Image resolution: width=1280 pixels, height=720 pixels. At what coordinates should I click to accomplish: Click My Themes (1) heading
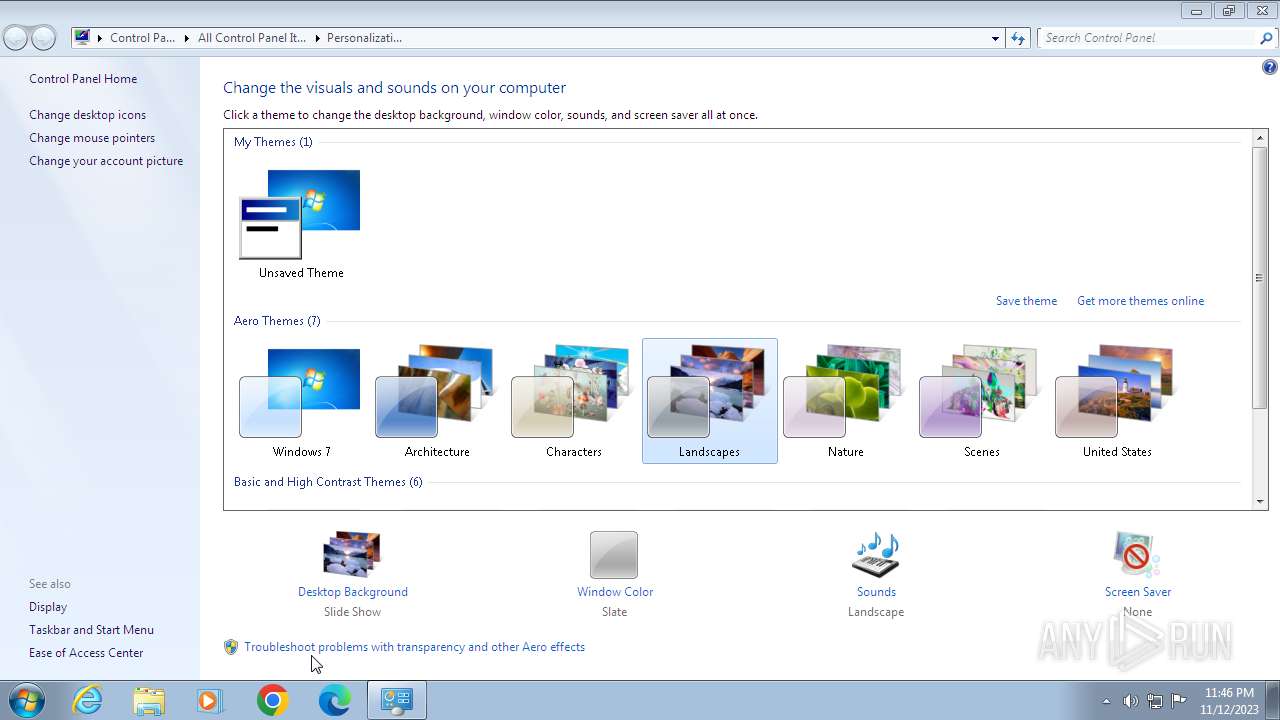(273, 142)
